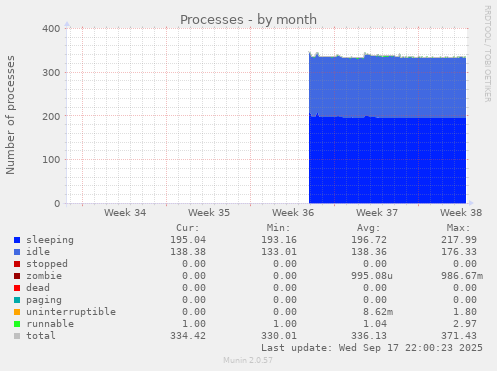Click the 'Cur:' column header
The image size is (497, 371).
188,228
